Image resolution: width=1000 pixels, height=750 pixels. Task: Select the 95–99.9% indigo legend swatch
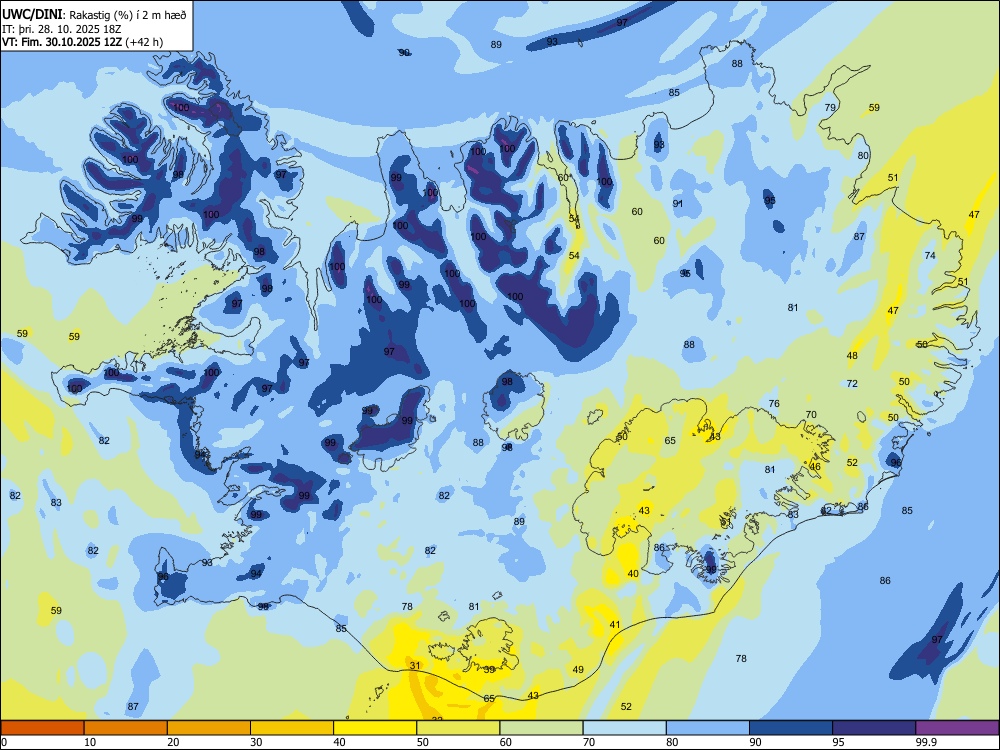click(874, 728)
